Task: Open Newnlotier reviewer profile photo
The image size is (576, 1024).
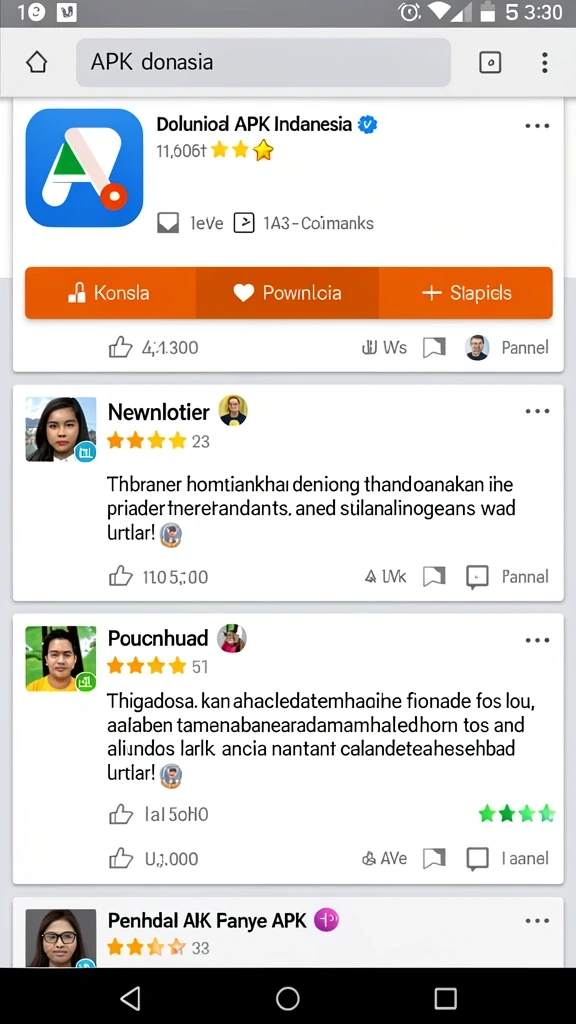Action: click(61, 429)
